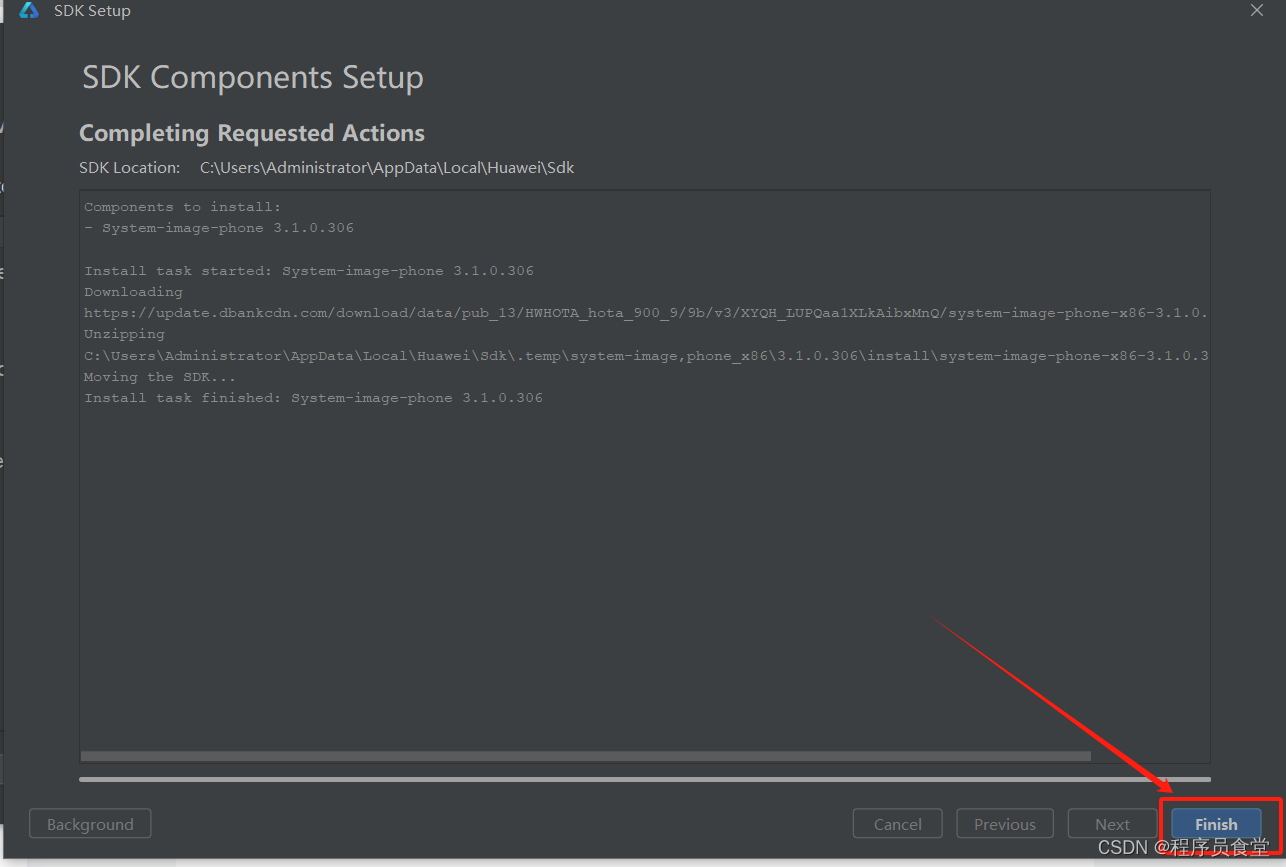
Task: Click the 'Downloading' log line
Action: tap(133, 292)
